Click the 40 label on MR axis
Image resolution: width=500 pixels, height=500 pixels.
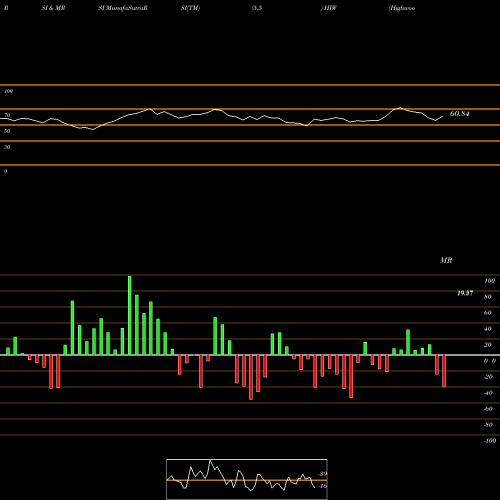click(488, 329)
